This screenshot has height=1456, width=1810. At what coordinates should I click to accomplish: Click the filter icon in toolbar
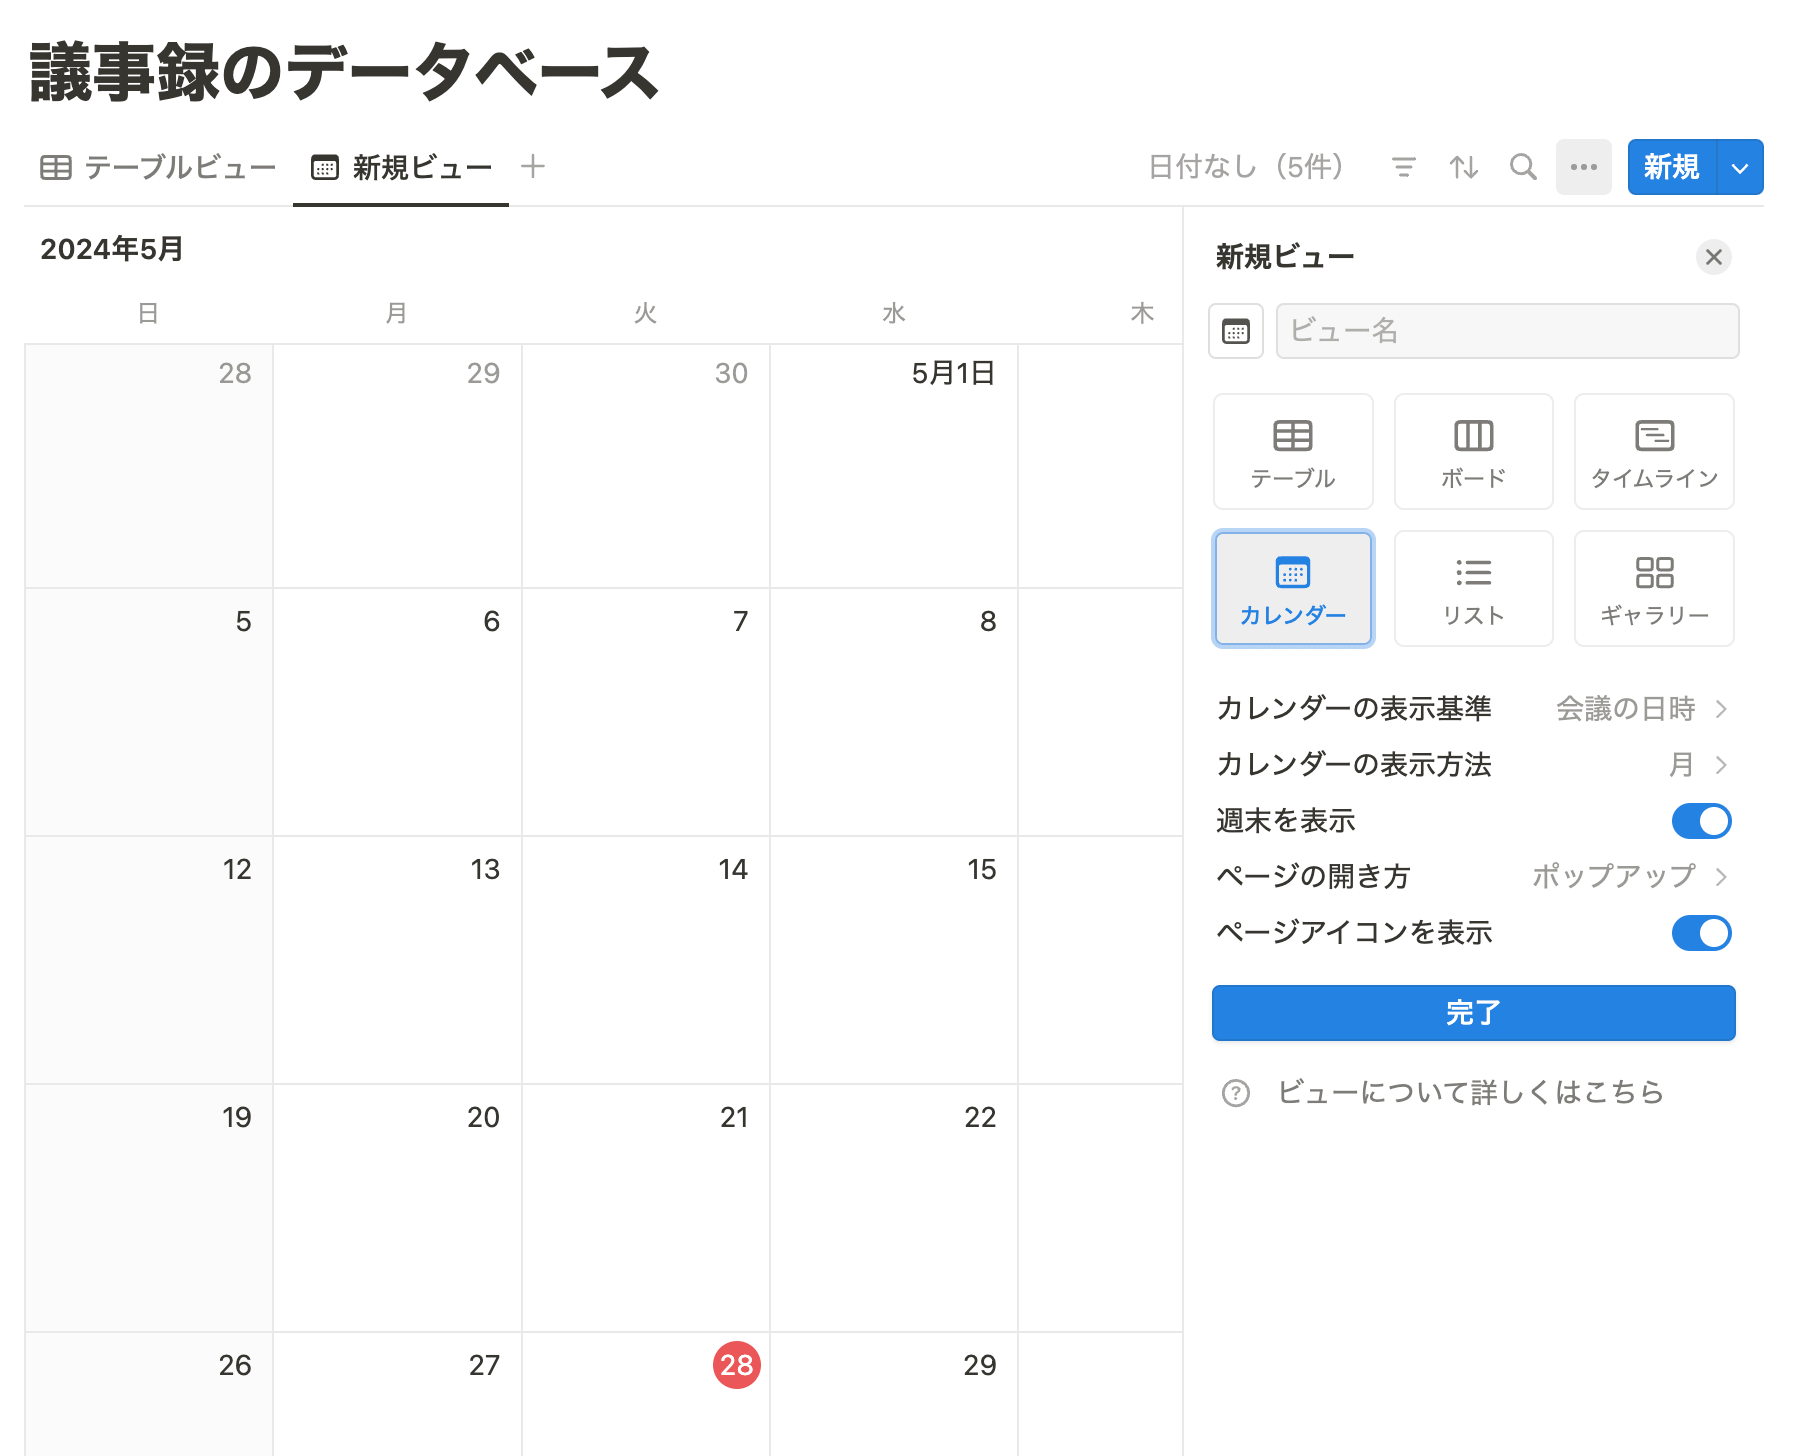(1404, 167)
